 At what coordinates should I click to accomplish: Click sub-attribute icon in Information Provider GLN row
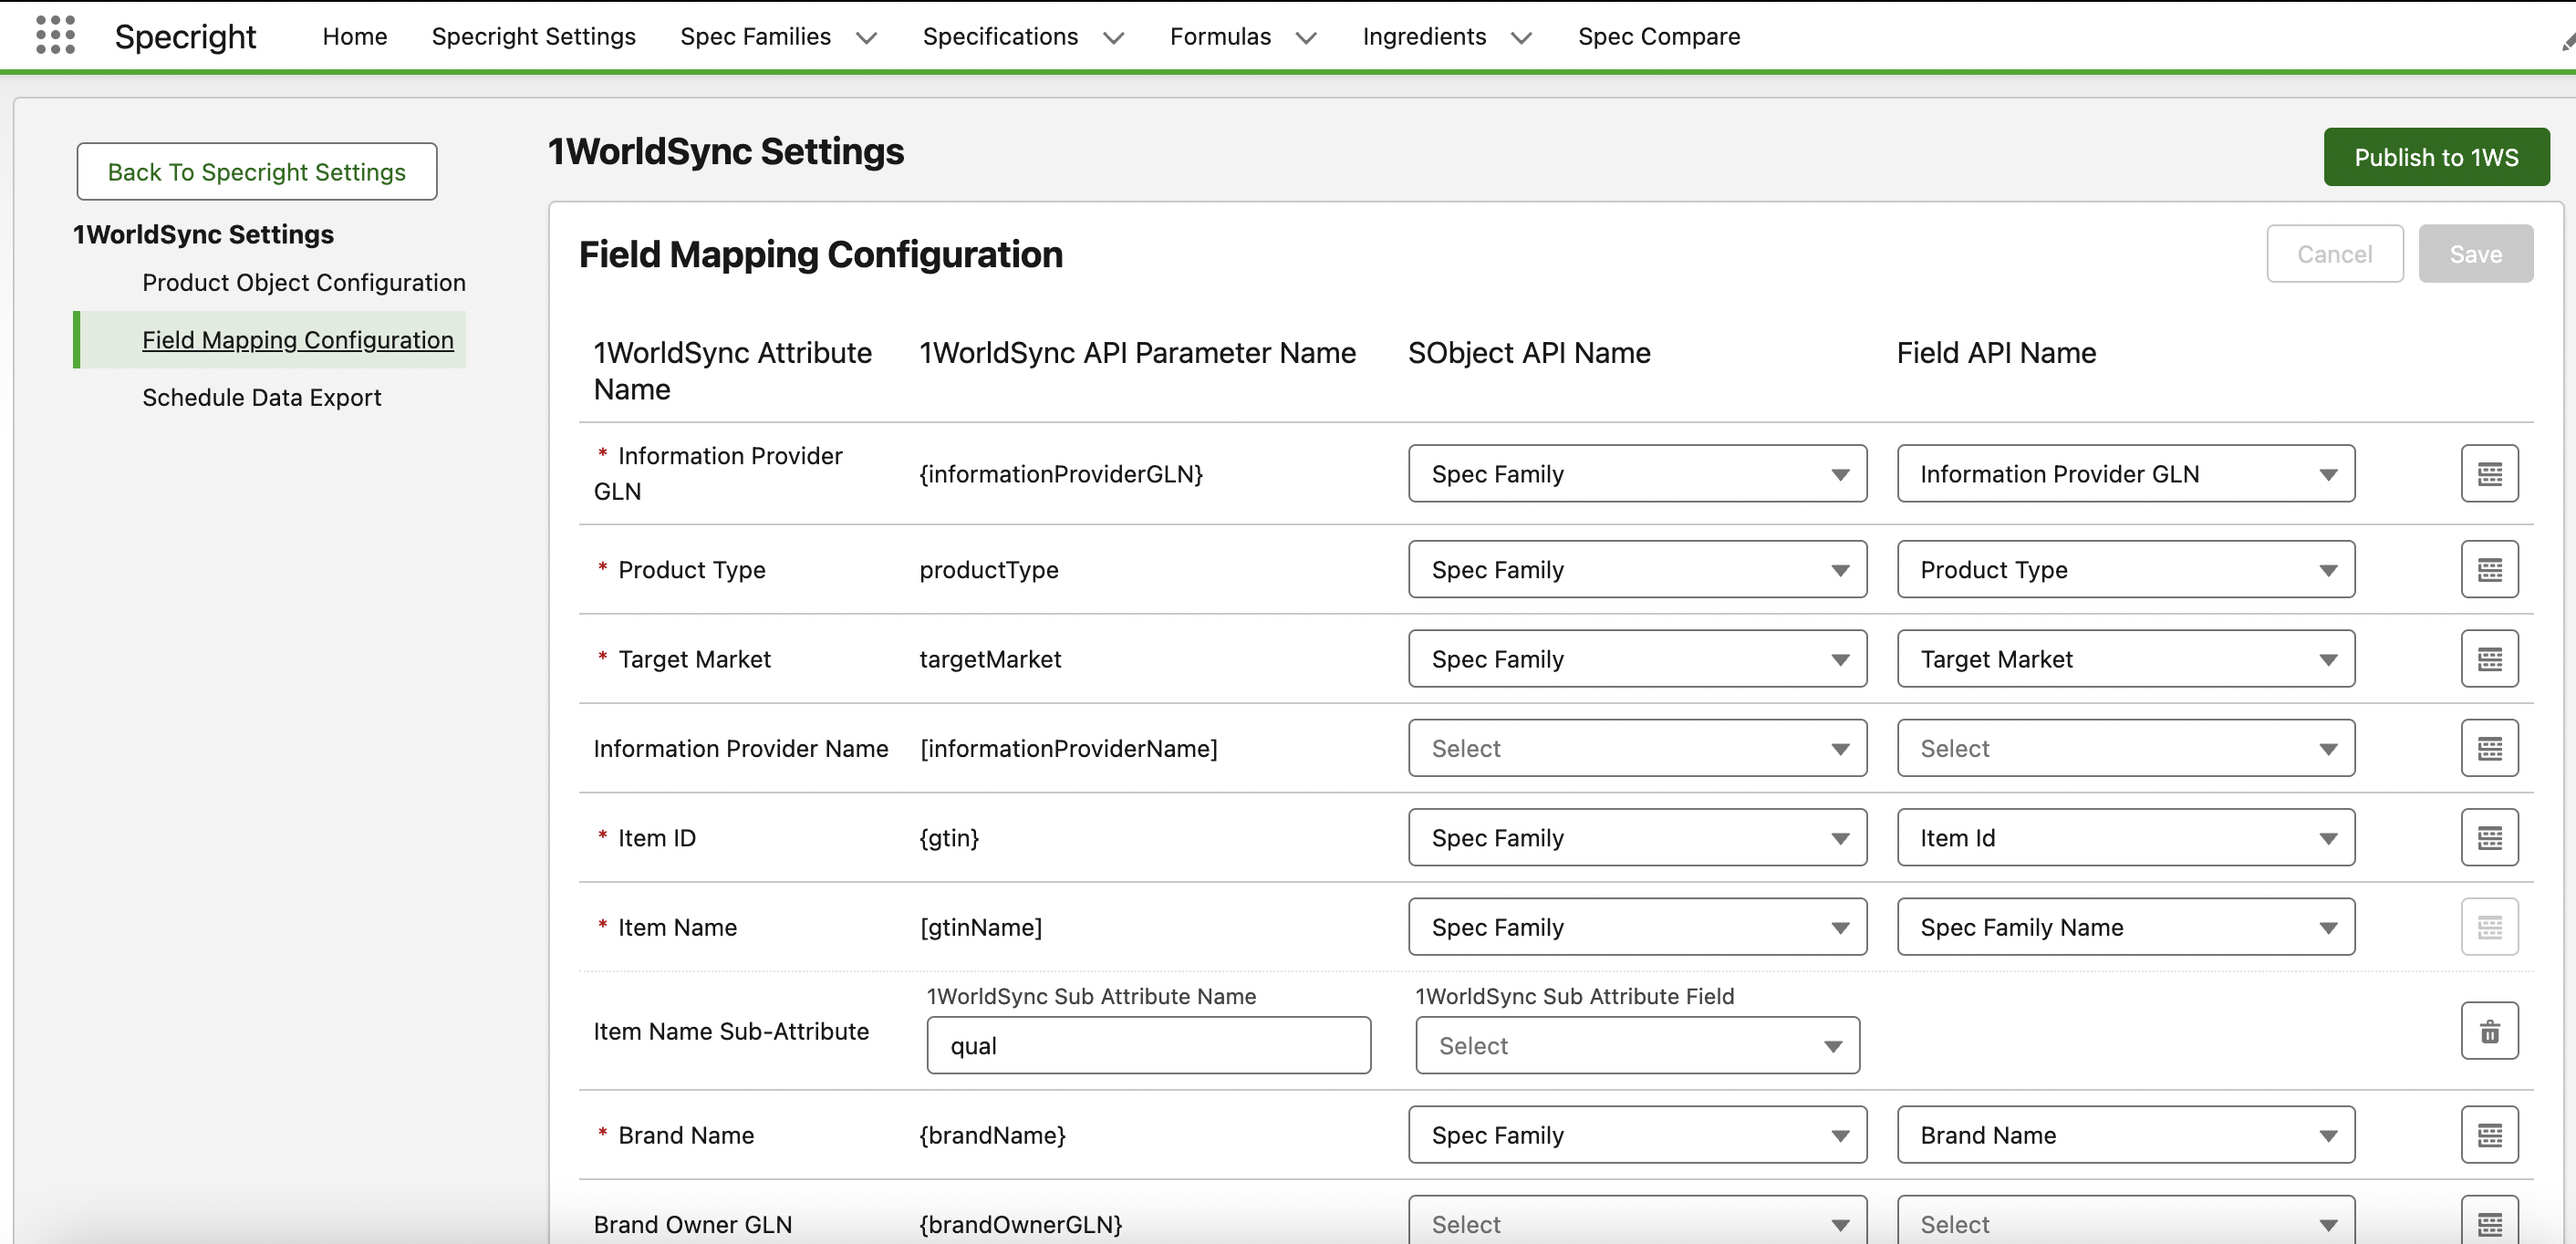2488,474
